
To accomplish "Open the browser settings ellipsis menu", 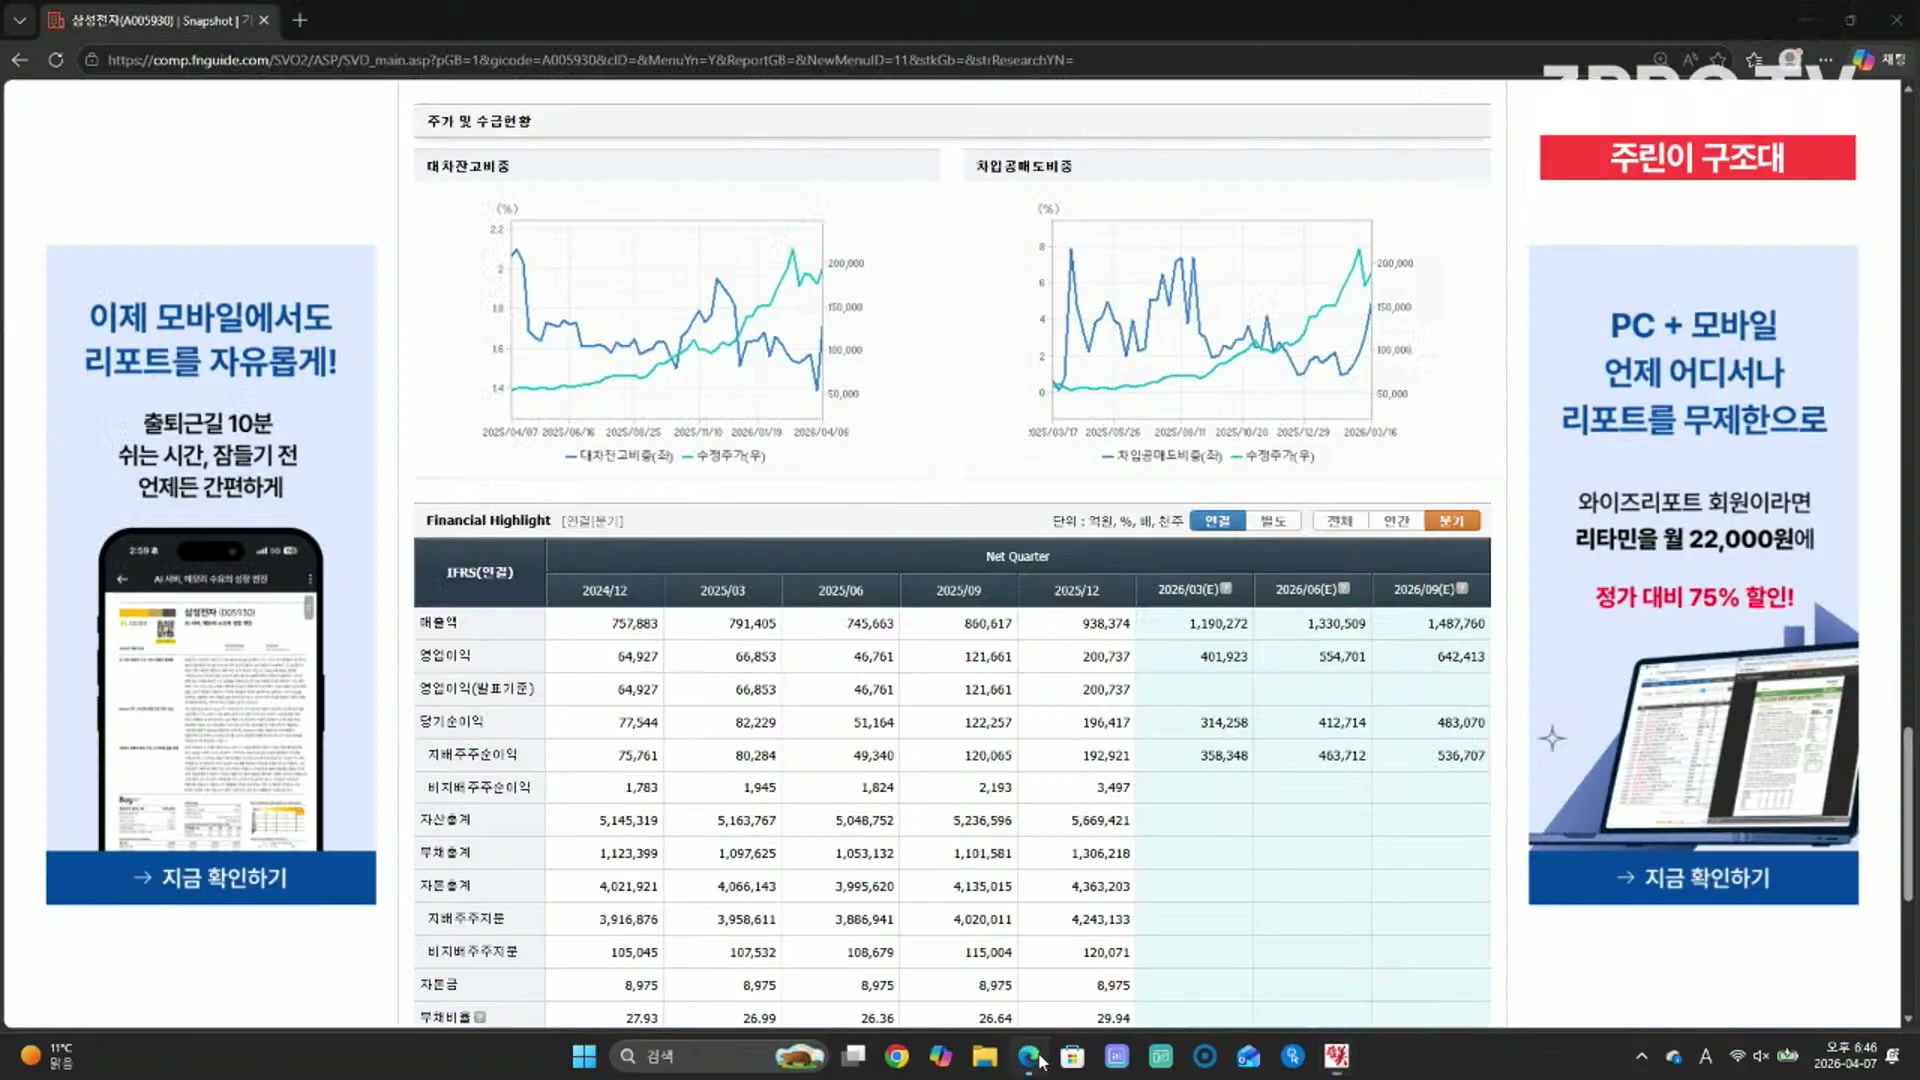I will (1825, 60).
